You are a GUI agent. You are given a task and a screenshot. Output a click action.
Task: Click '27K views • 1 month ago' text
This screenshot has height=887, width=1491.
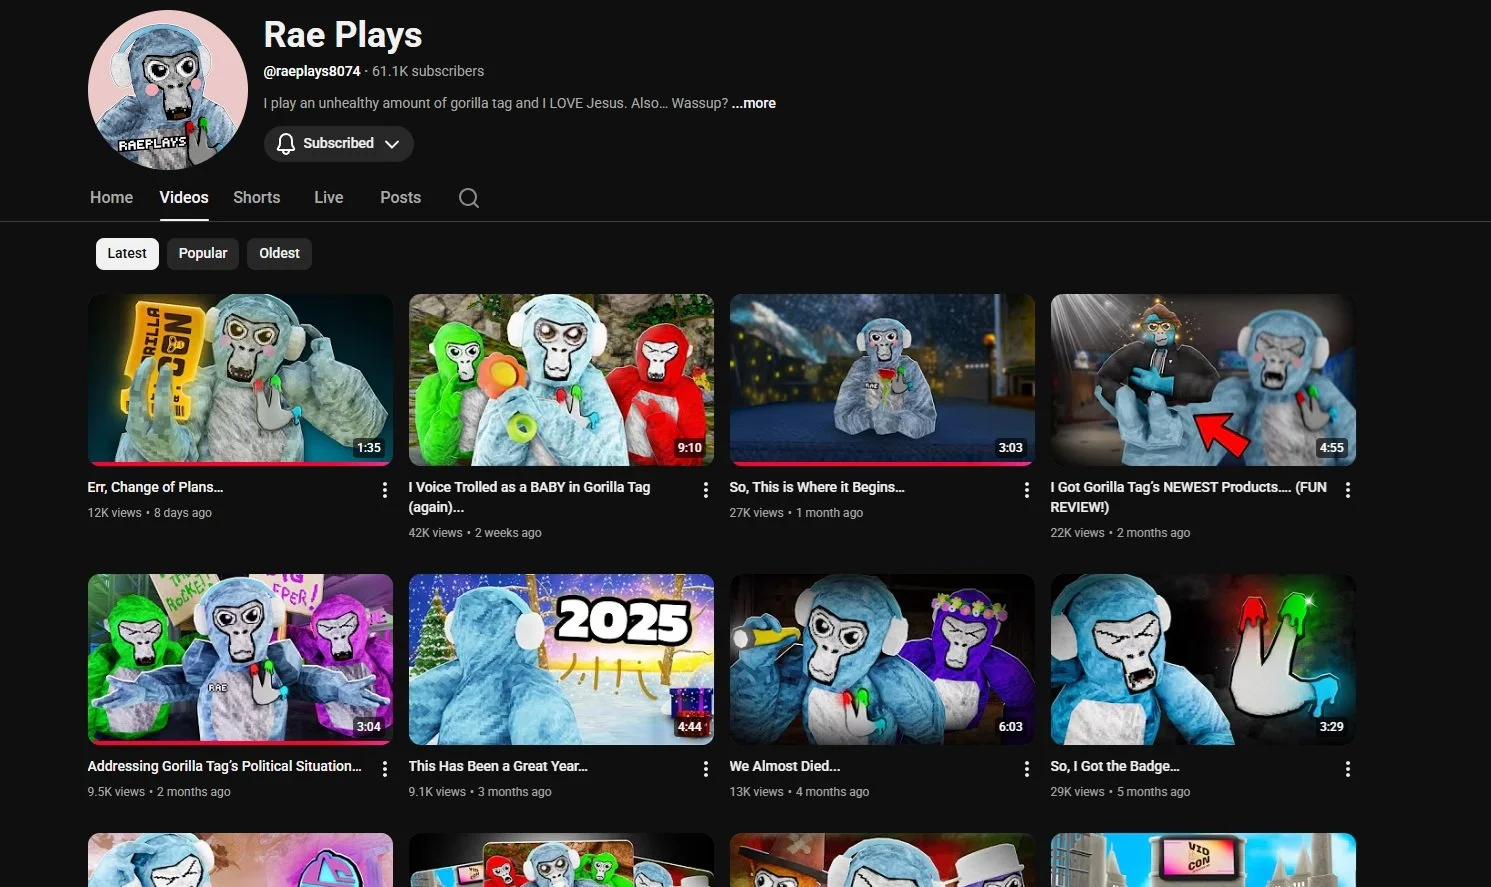coord(796,513)
